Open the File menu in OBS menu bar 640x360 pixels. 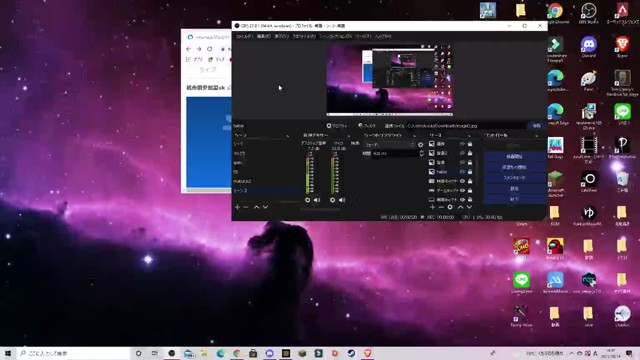coord(244,36)
